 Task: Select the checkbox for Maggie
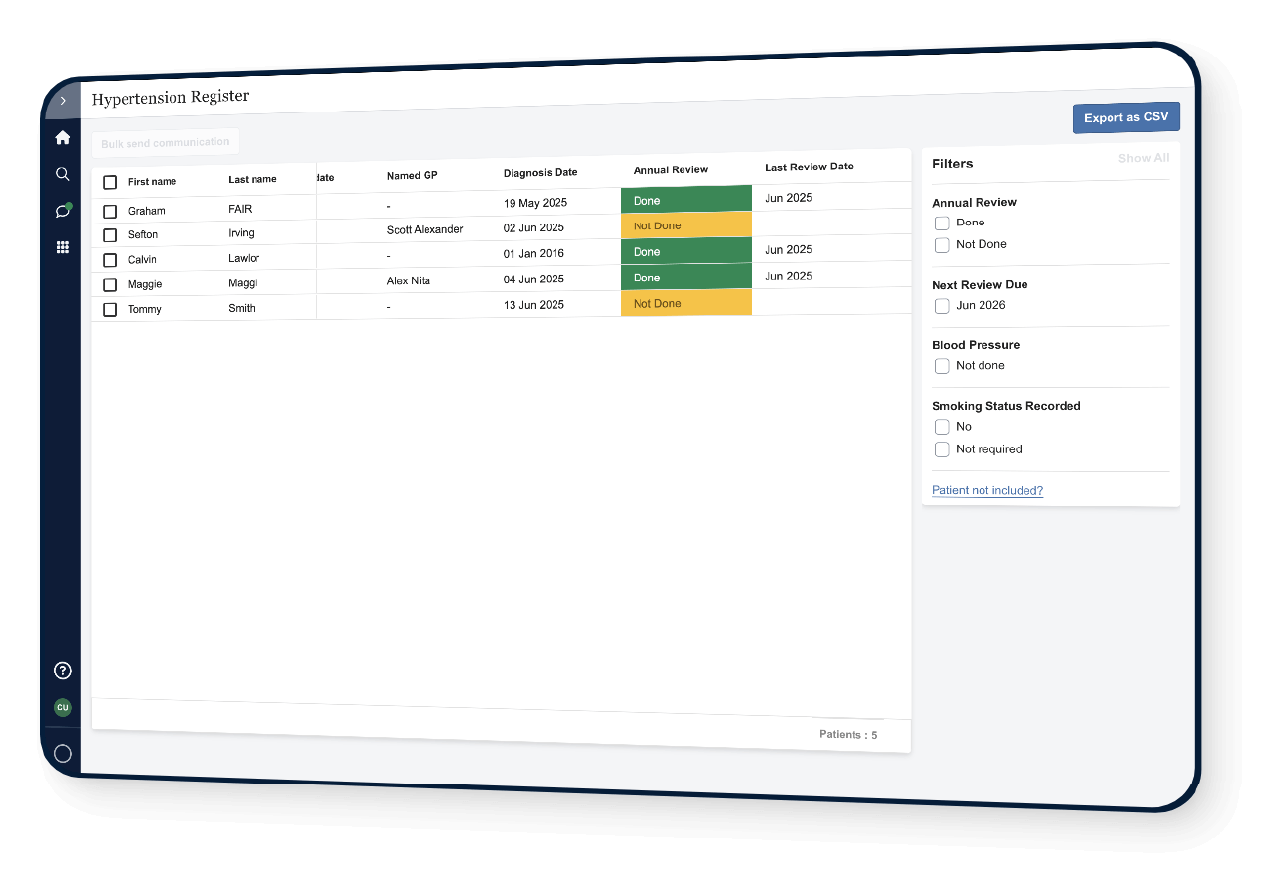(110, 285)
